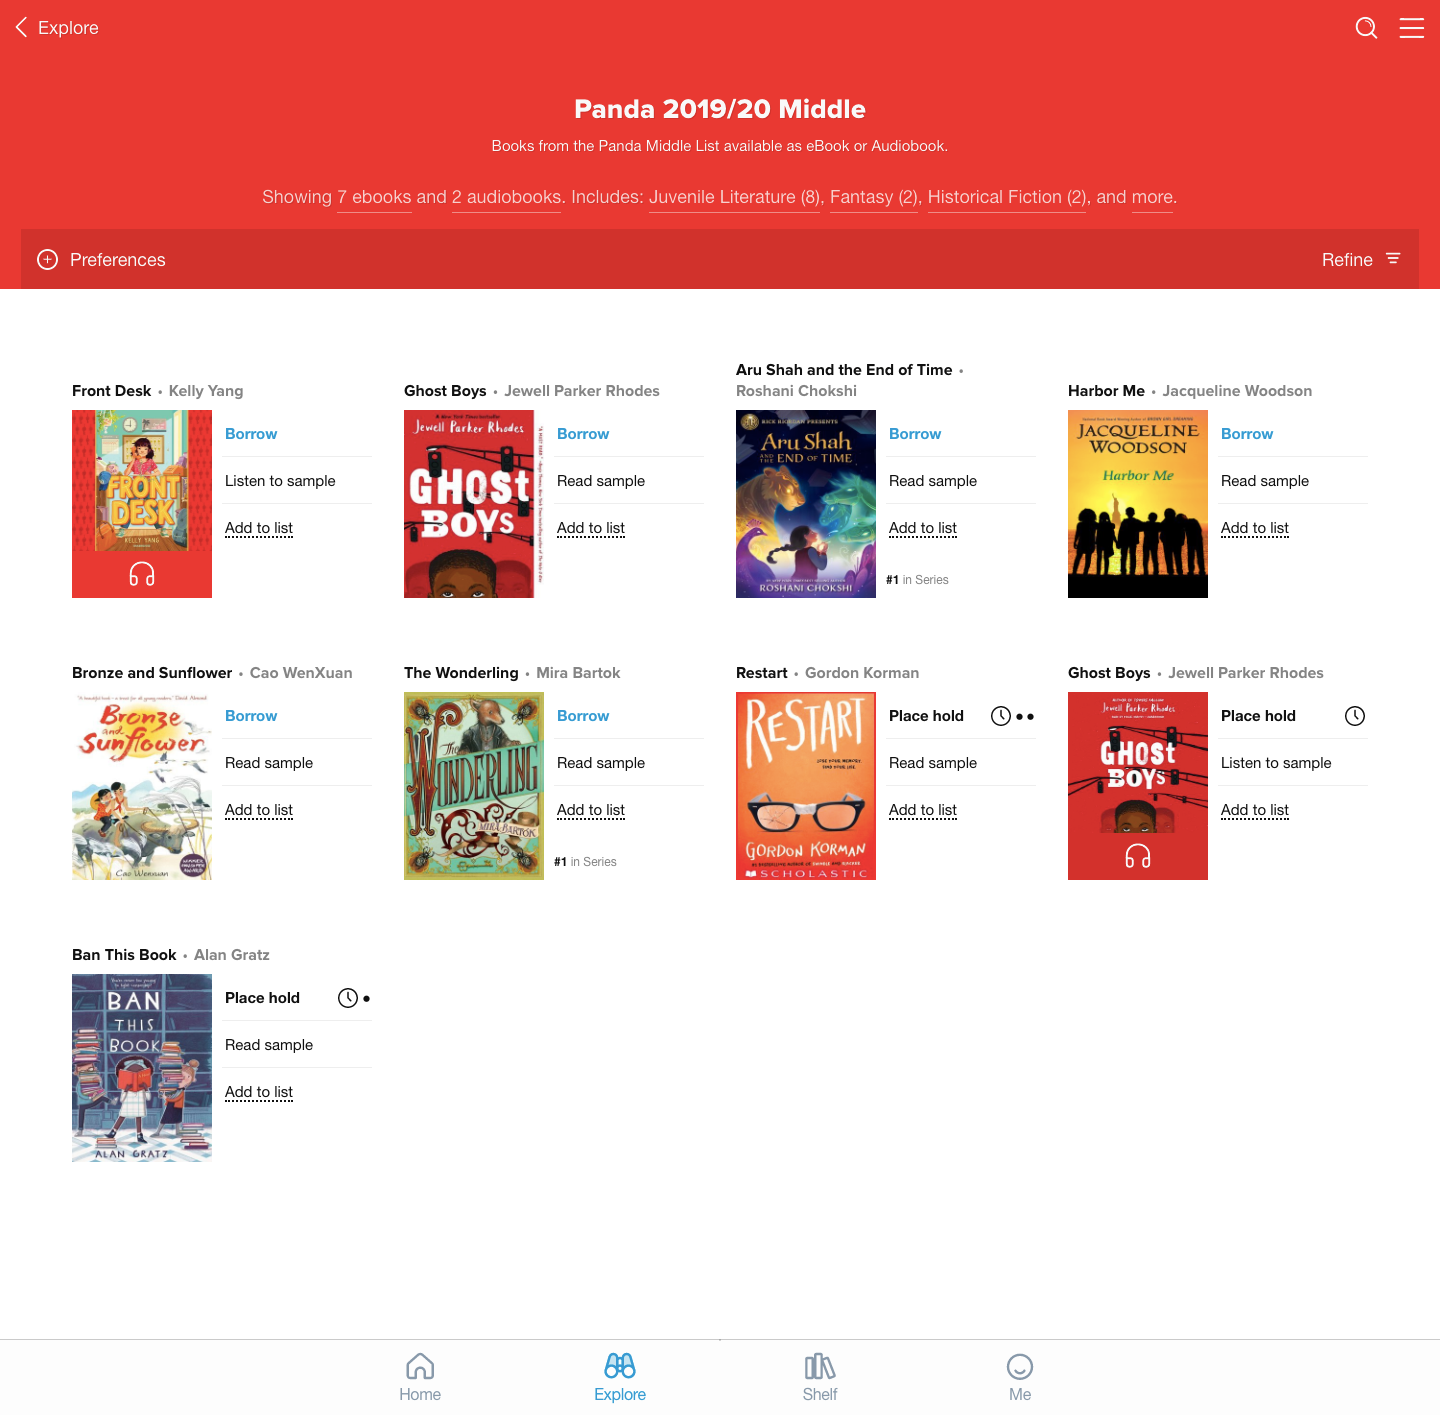Image resolution: width=1440 pixels, height=1415 pixels.
Task: Add Harbor Me to a list
Action: 1255,528
